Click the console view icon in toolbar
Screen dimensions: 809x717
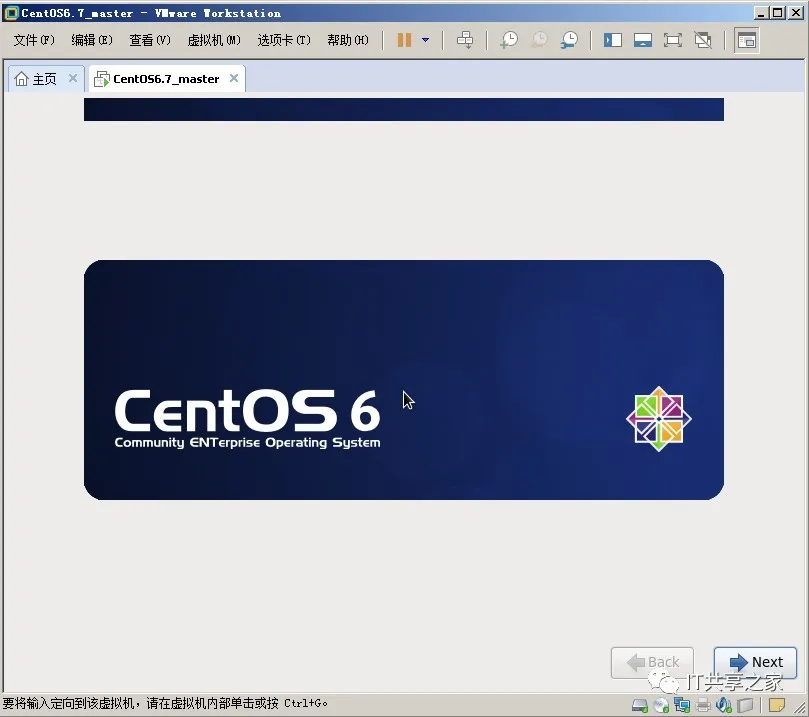[747, 40]
